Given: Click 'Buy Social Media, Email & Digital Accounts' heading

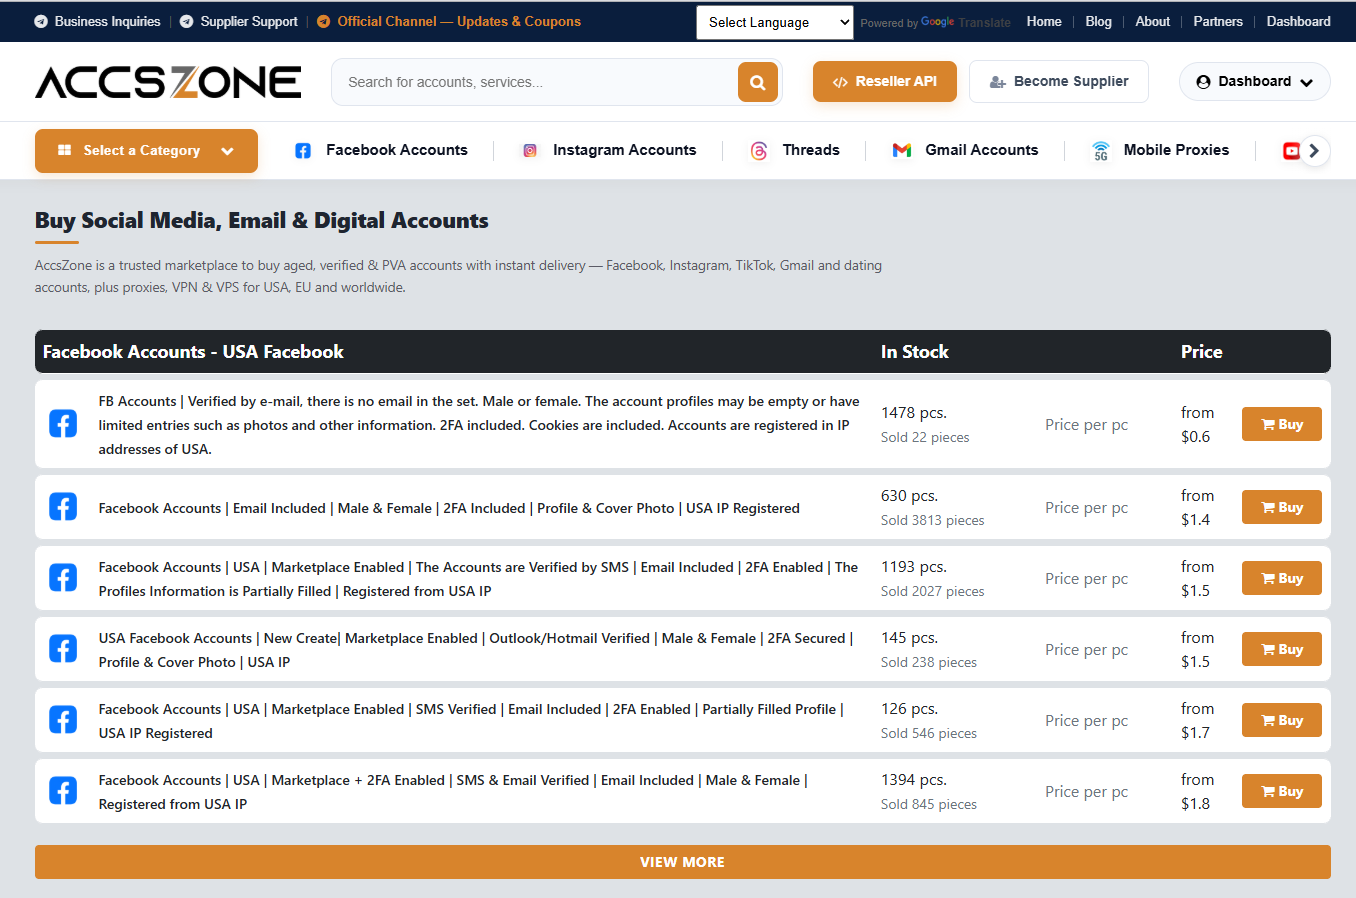Looking at the screenshot, I should point(262,220).
